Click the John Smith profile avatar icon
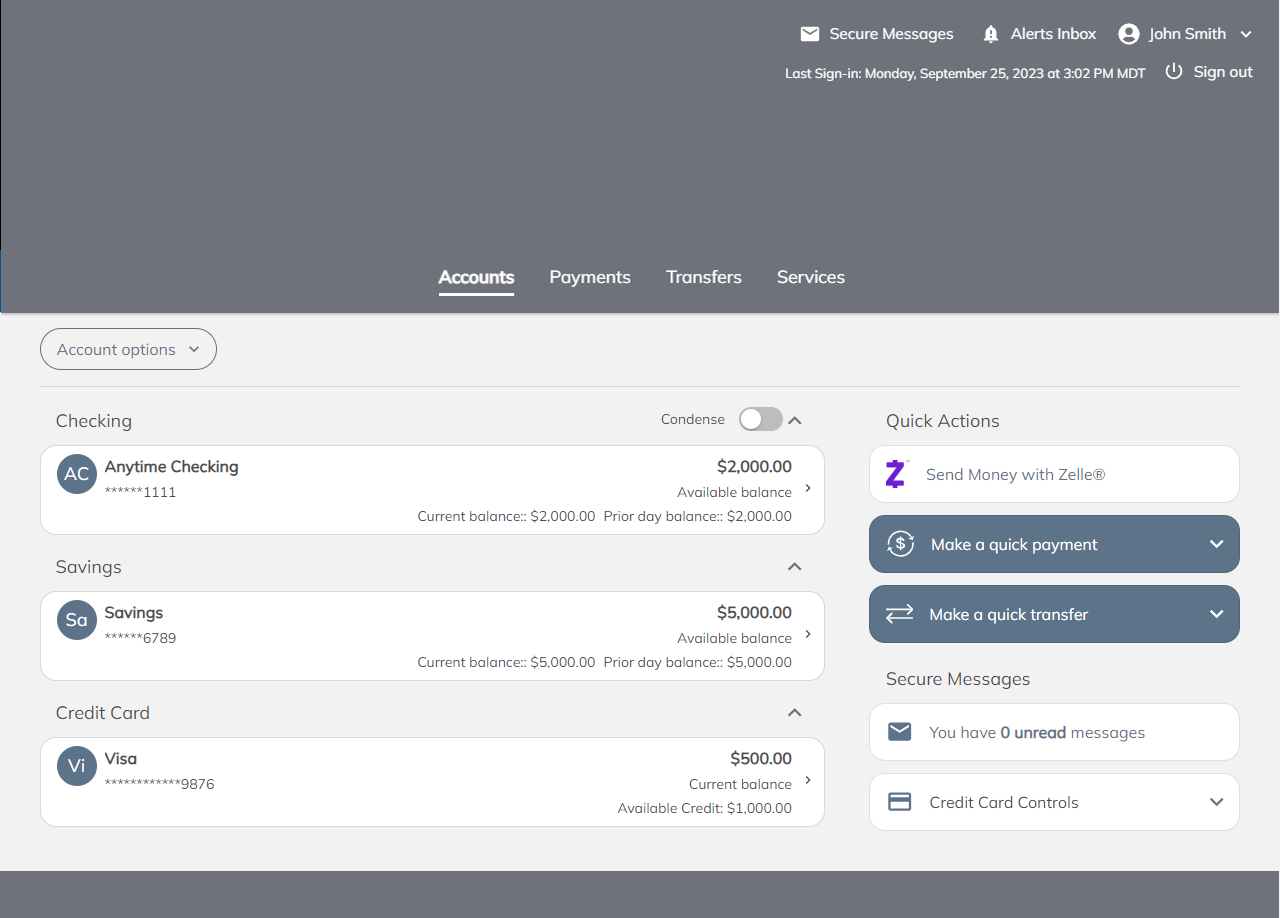 click(x=1129, y=34)
